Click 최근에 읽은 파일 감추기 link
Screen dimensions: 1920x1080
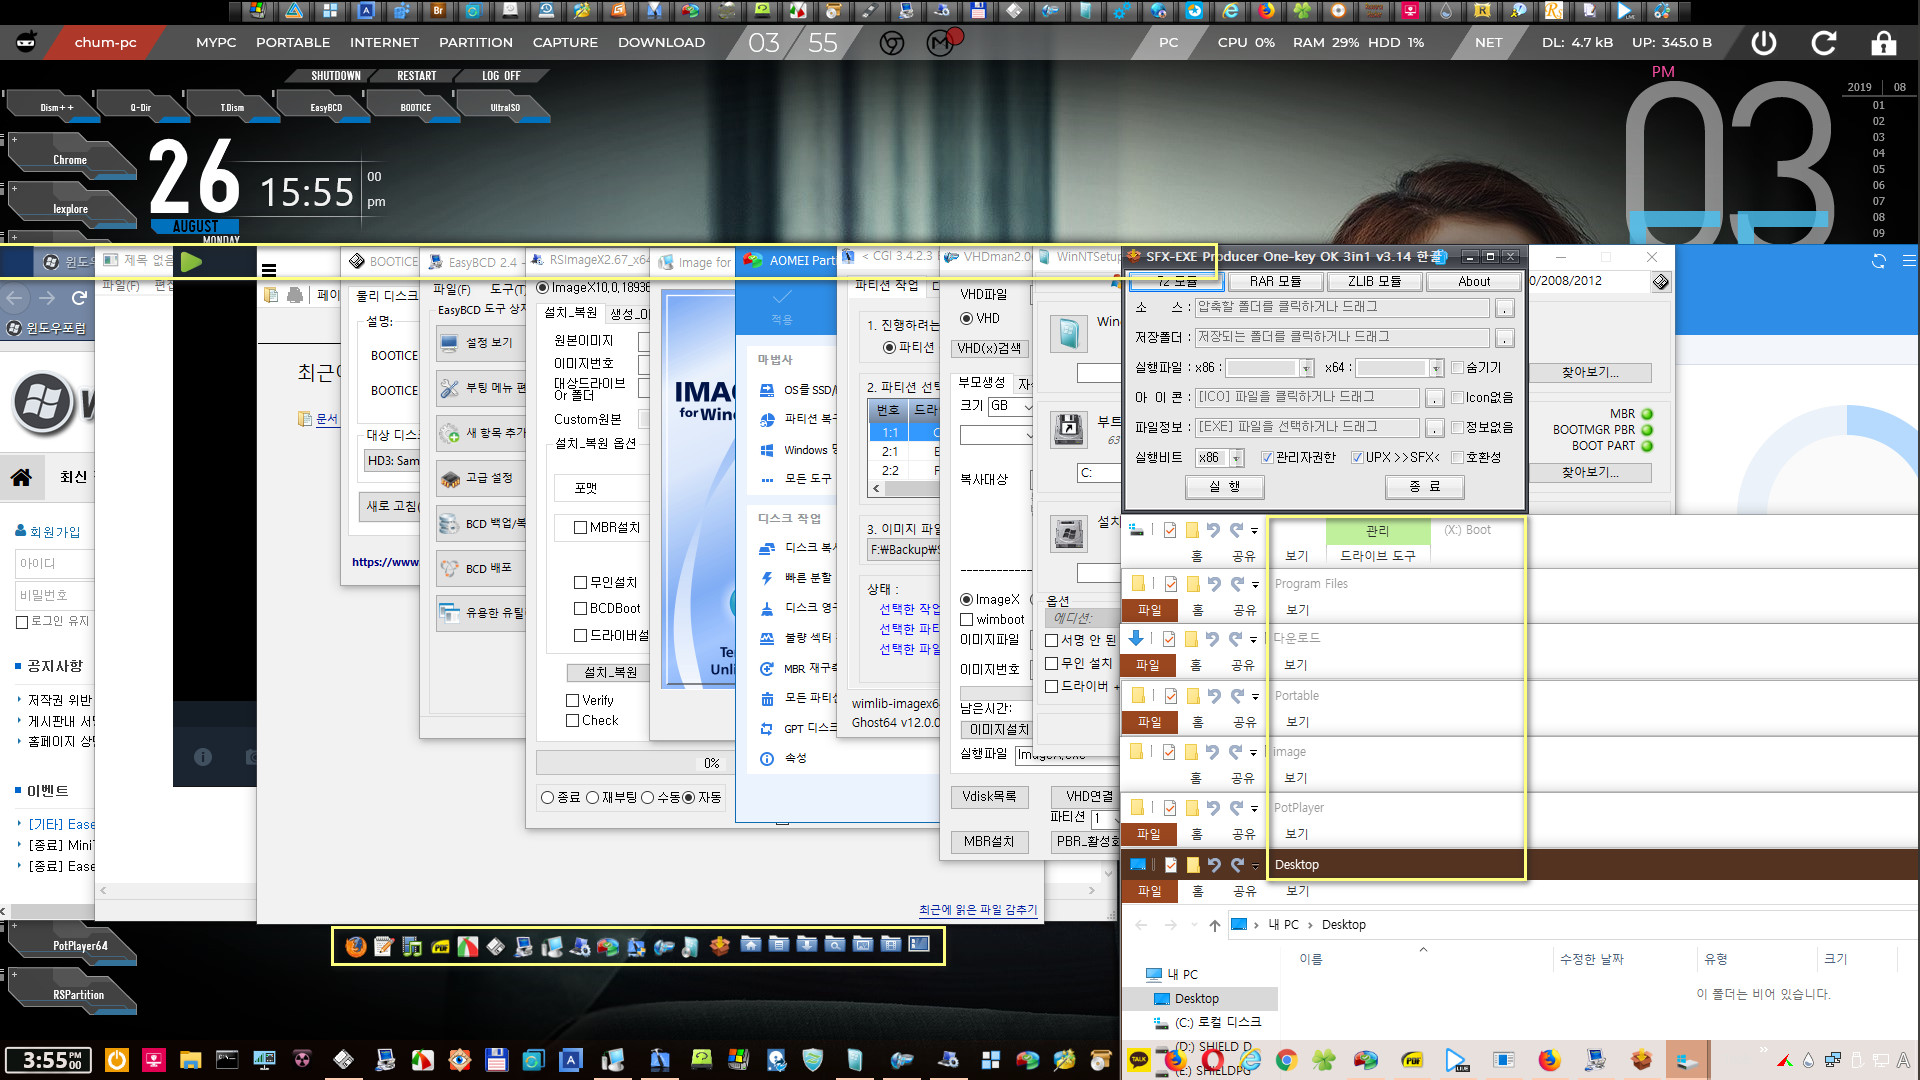[978, 910]
